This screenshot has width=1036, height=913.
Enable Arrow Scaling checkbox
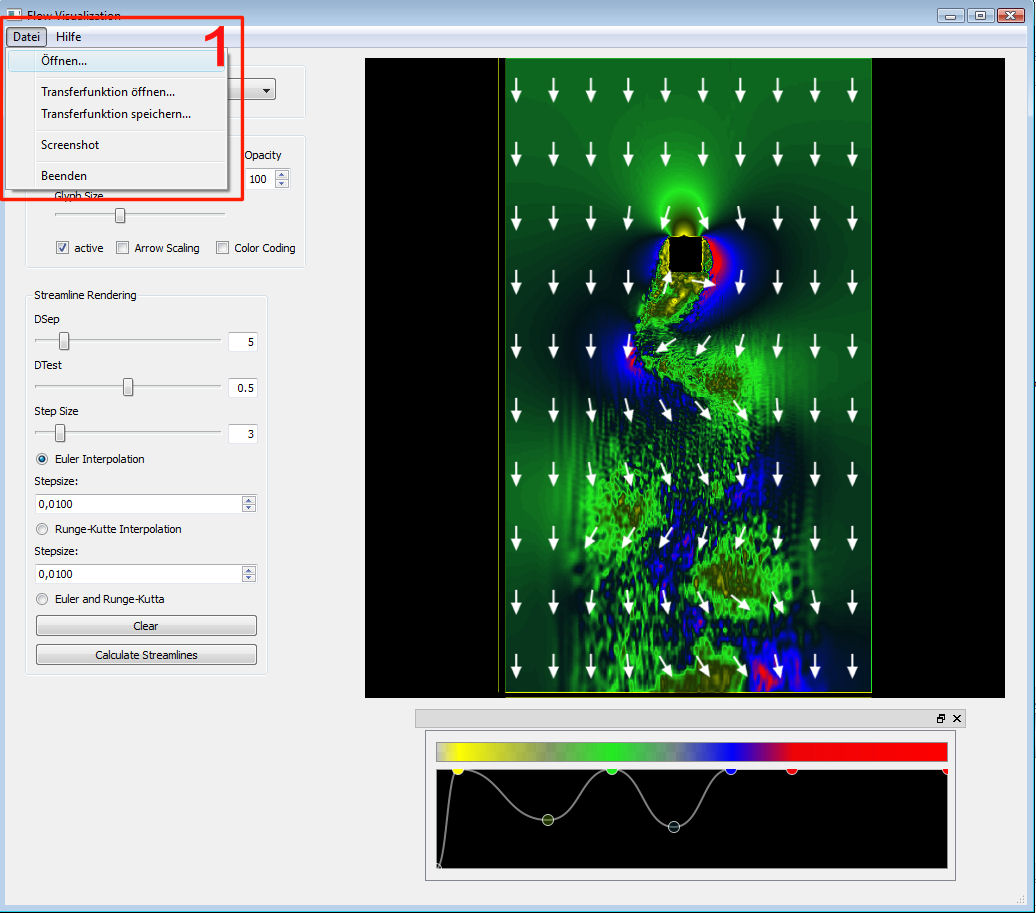[122, 248]
